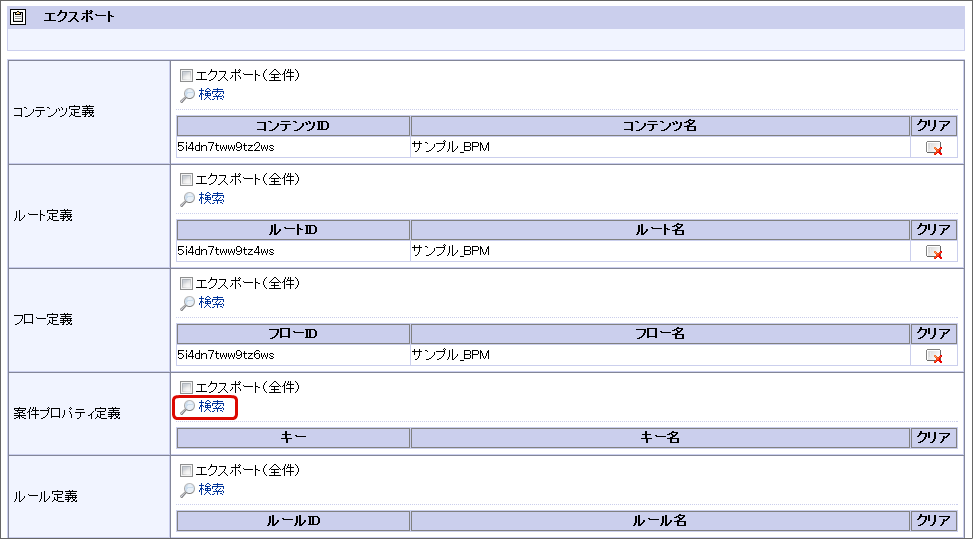Screen dimensions: 973x539
Task: Click the 案件プロパティ定義 section label
Action: [x=67, y=414]
